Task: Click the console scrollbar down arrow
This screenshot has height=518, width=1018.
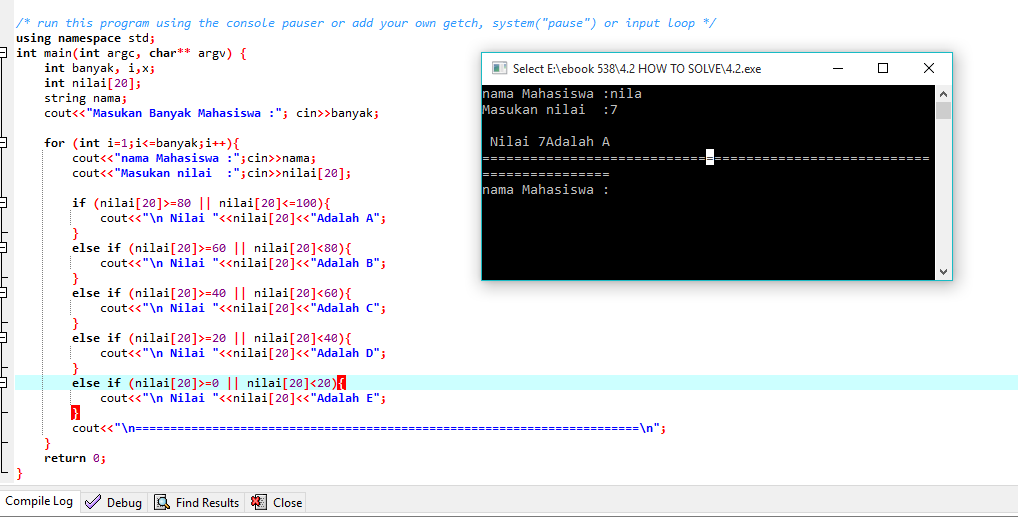Action: pyautogui.click(x=943, y=272)
